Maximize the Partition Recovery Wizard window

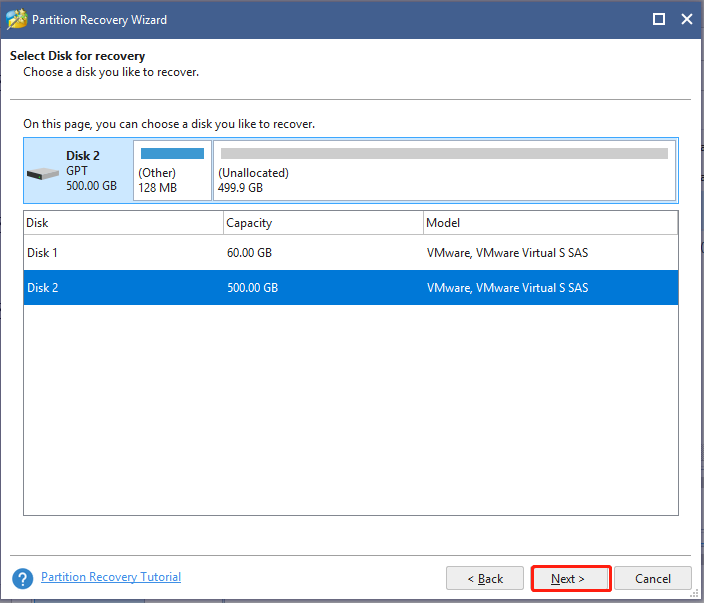point(659,19)
